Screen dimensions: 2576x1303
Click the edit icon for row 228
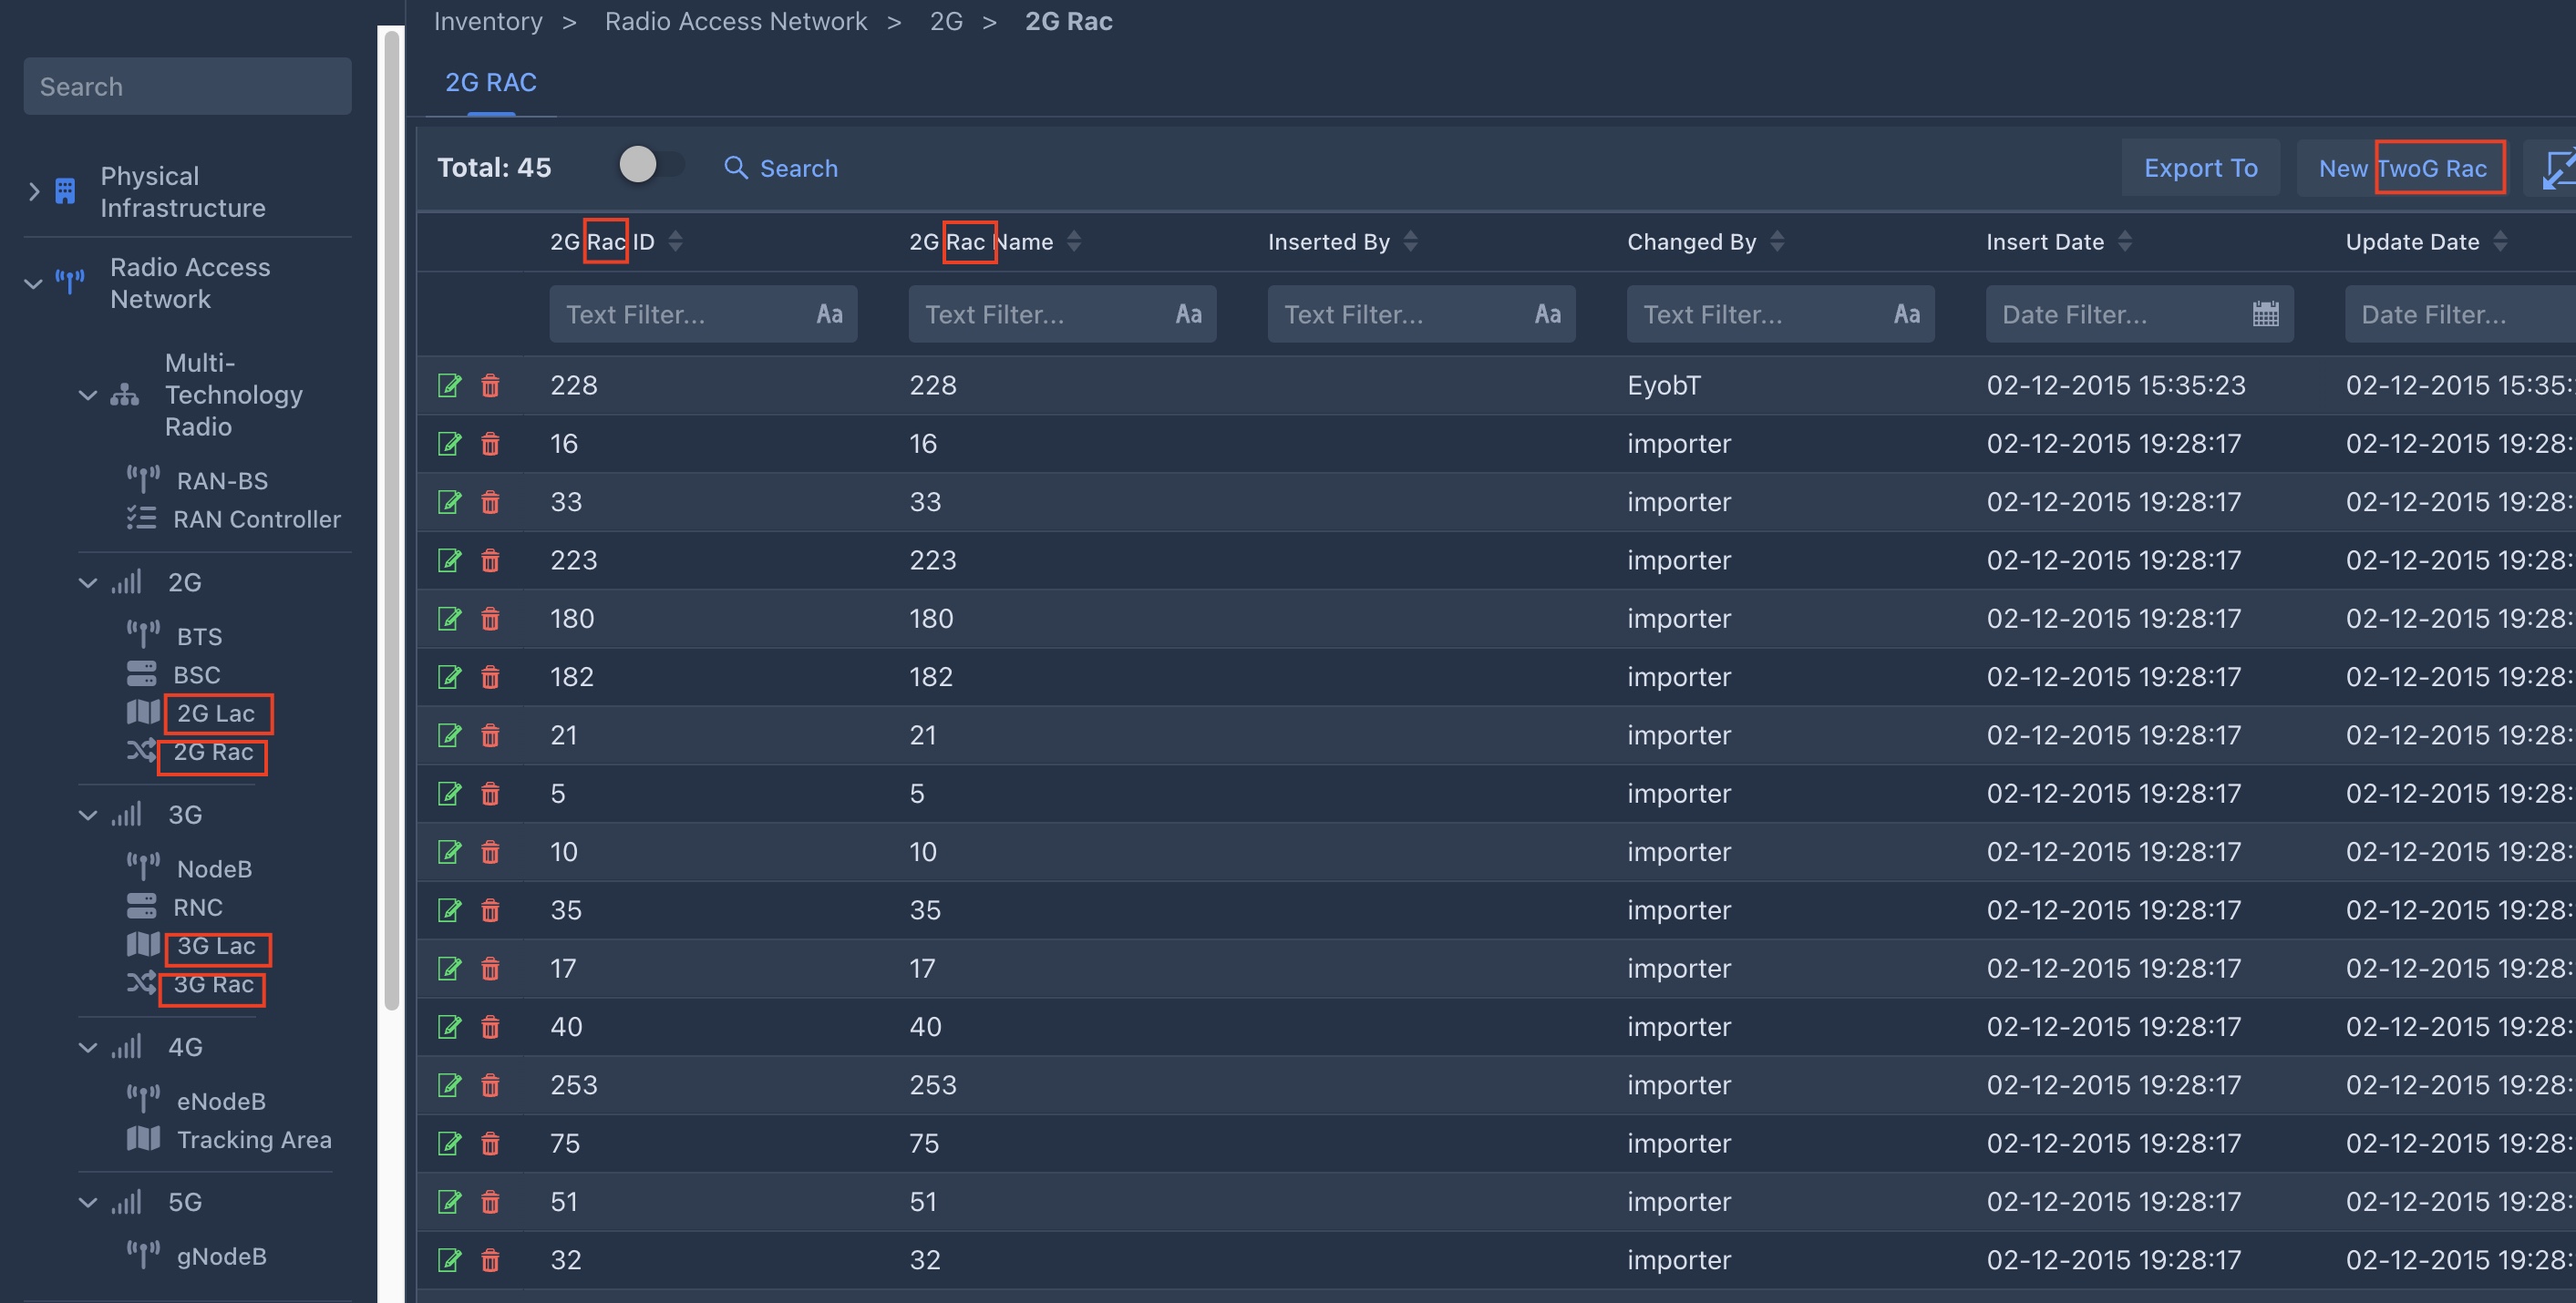449,385
